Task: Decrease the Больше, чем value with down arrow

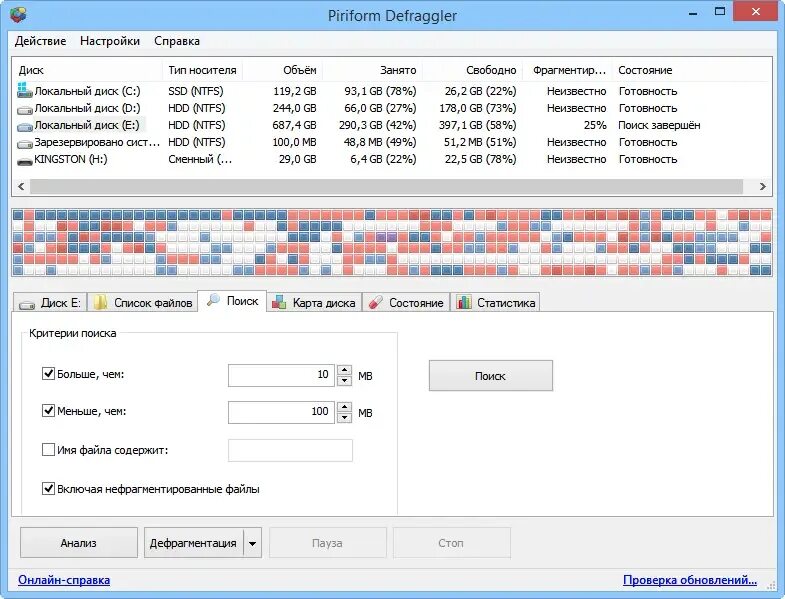Action: pos(344,381)
